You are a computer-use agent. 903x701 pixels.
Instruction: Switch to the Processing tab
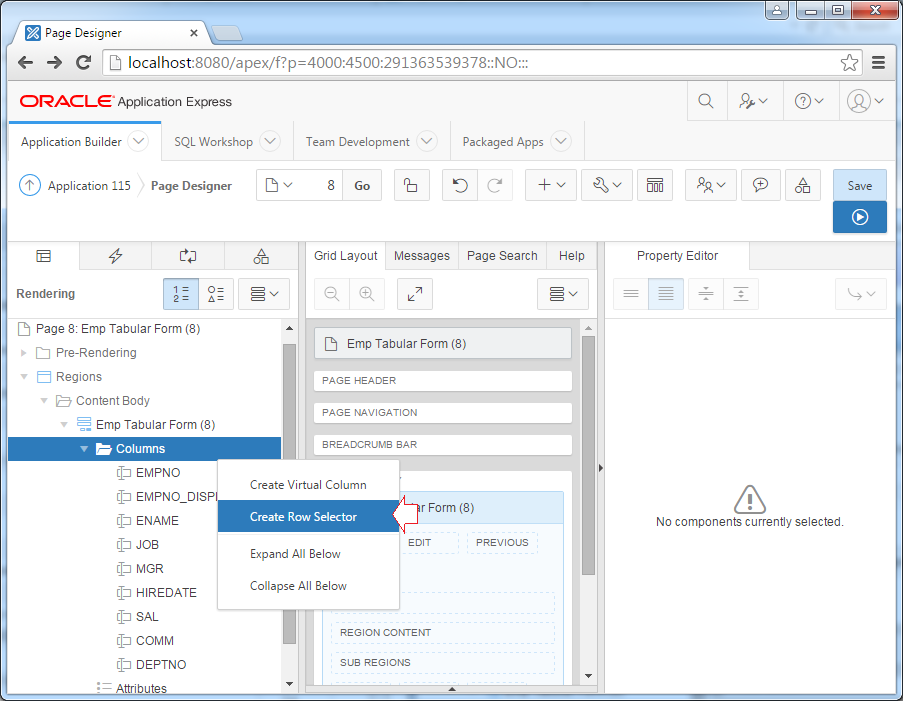pyautogui.click(x=188, y=256)
